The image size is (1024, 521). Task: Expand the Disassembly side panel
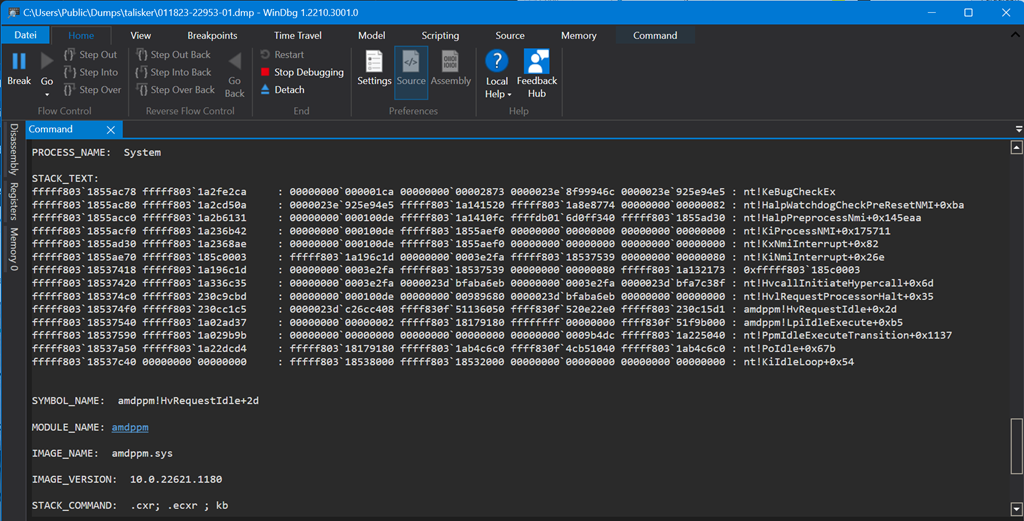click(x=13, y=148)
